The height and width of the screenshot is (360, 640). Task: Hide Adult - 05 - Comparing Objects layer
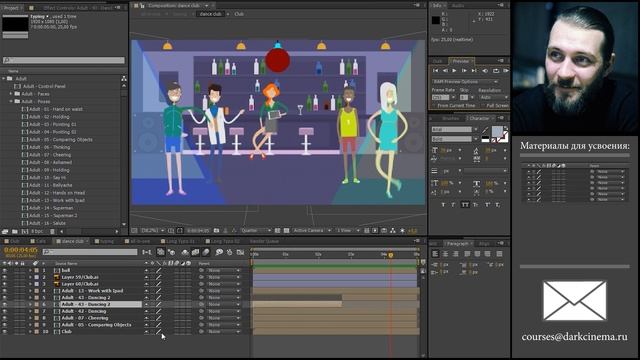click(4, 325)
